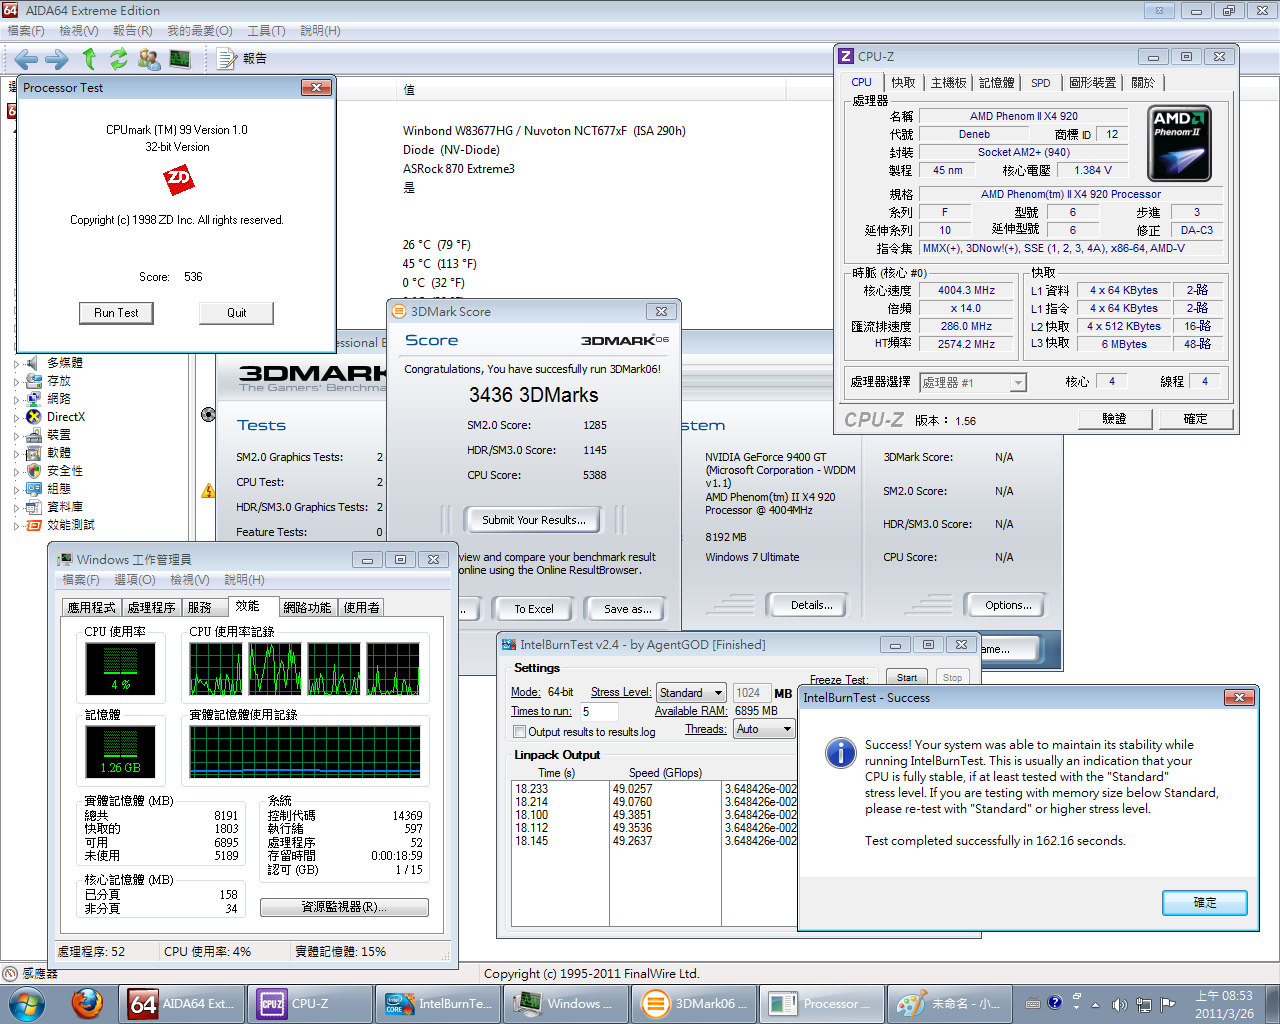The height and width of the screenshot is (1024, 1280).
Task: Click the 3DMark Score window close button
Action: tap(660, 312)
